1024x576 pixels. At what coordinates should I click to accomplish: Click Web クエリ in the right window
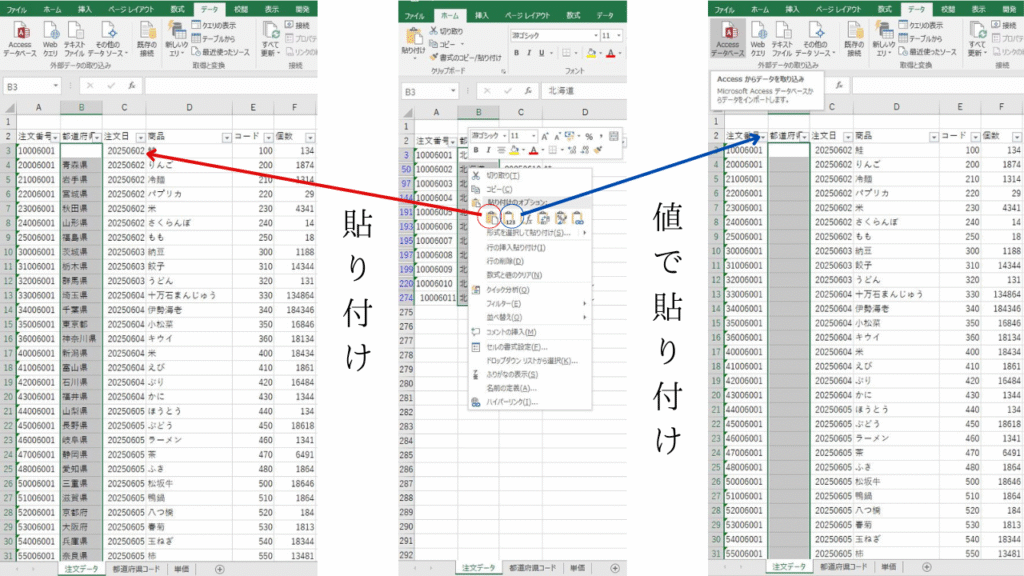[x=758, y=39]
